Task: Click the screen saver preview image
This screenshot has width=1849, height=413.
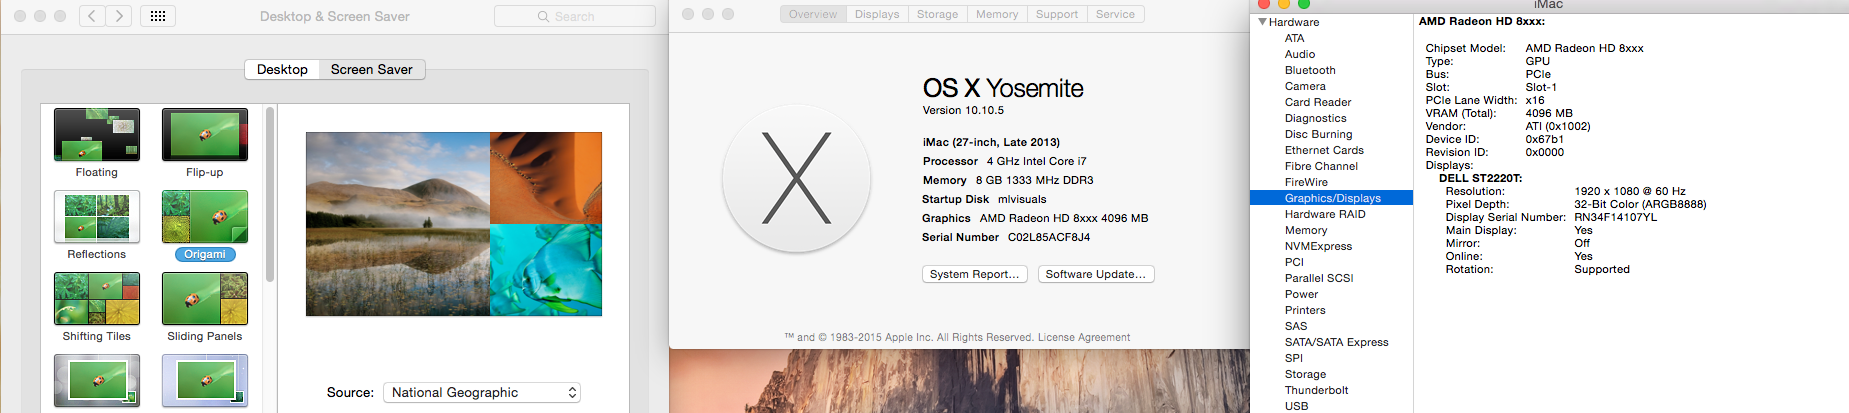Action: (454, 224)
